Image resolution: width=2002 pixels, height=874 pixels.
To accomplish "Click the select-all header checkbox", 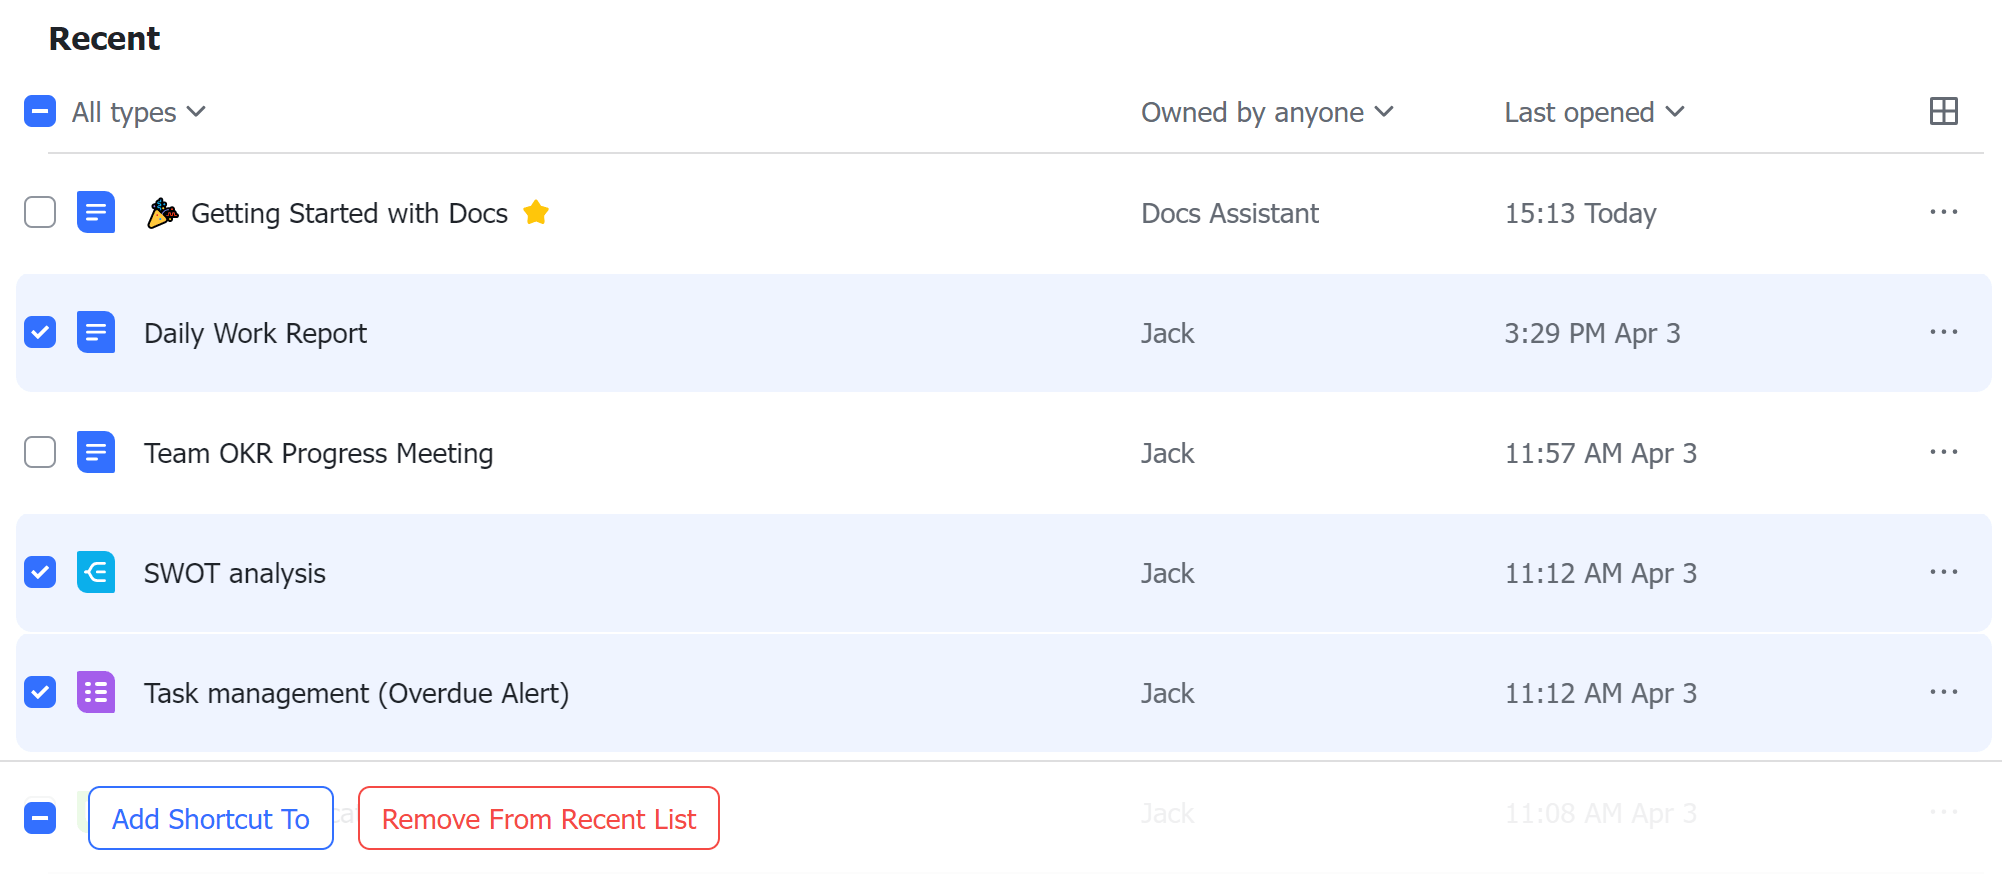I will pos(40,111).
